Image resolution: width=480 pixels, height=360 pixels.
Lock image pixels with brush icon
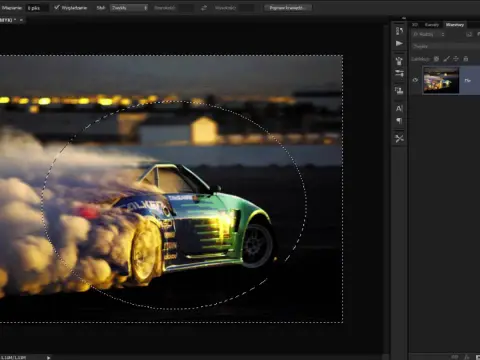point(446,59)
